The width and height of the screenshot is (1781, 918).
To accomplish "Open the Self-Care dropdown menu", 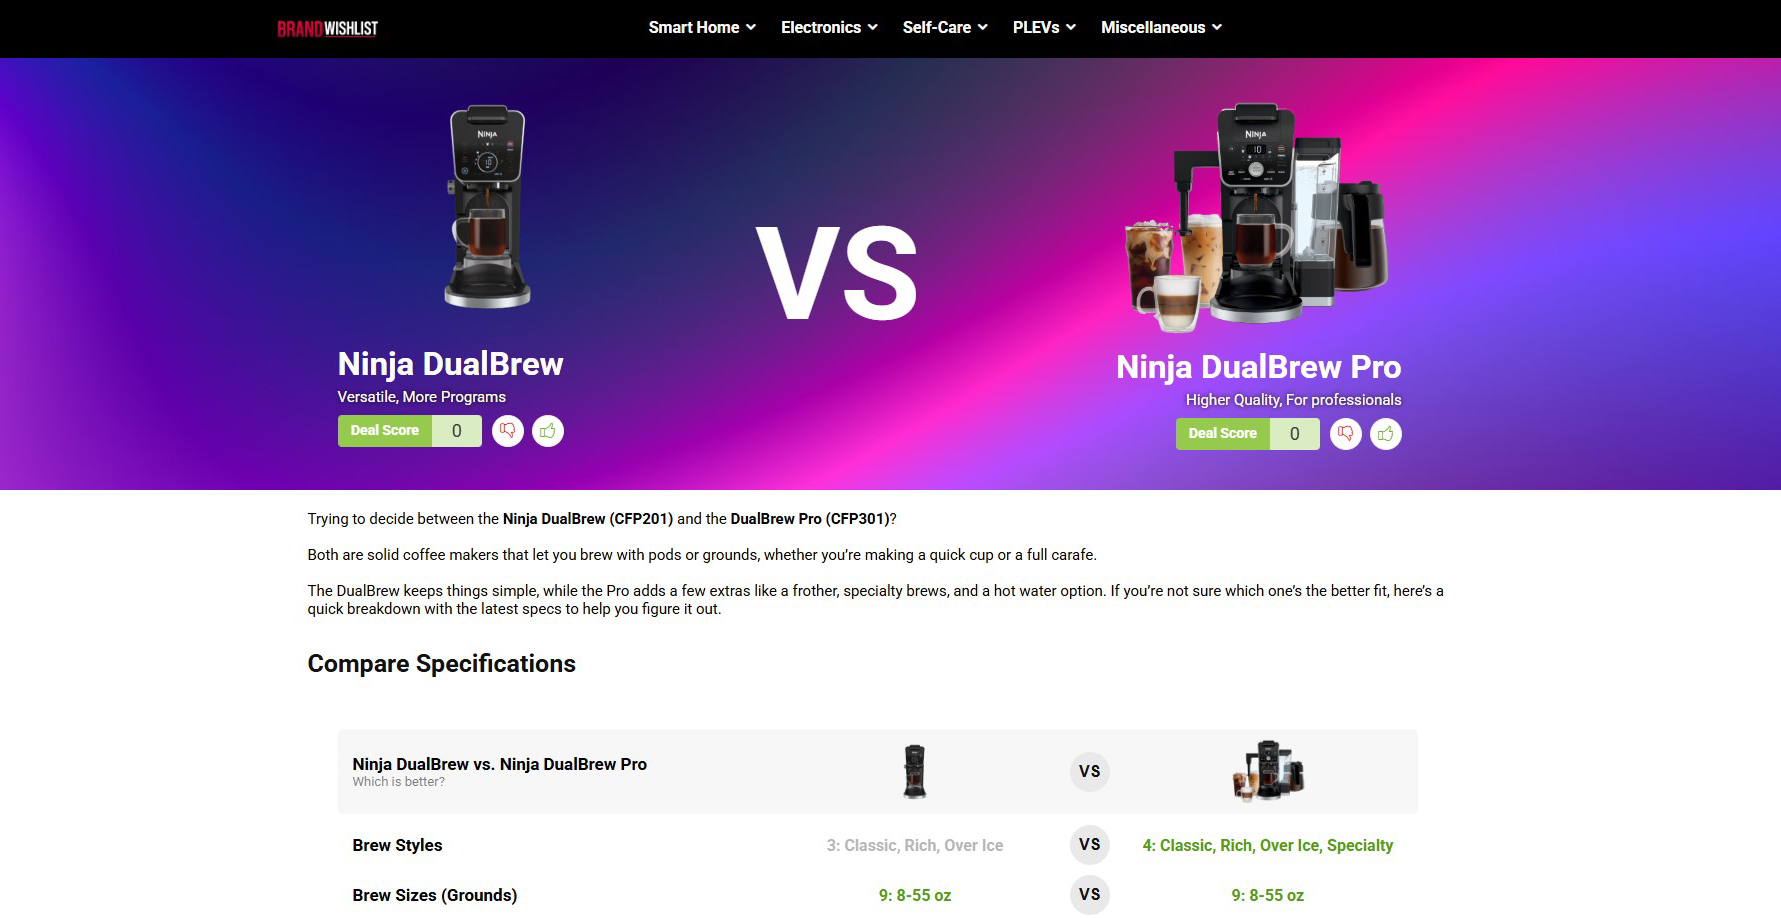I will [945, 28].
